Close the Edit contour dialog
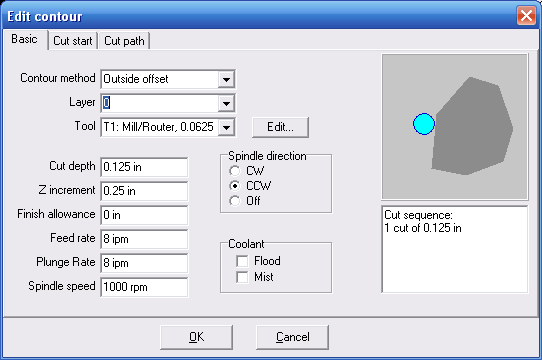Screen dimensions: 542x360 coord(526,16)
